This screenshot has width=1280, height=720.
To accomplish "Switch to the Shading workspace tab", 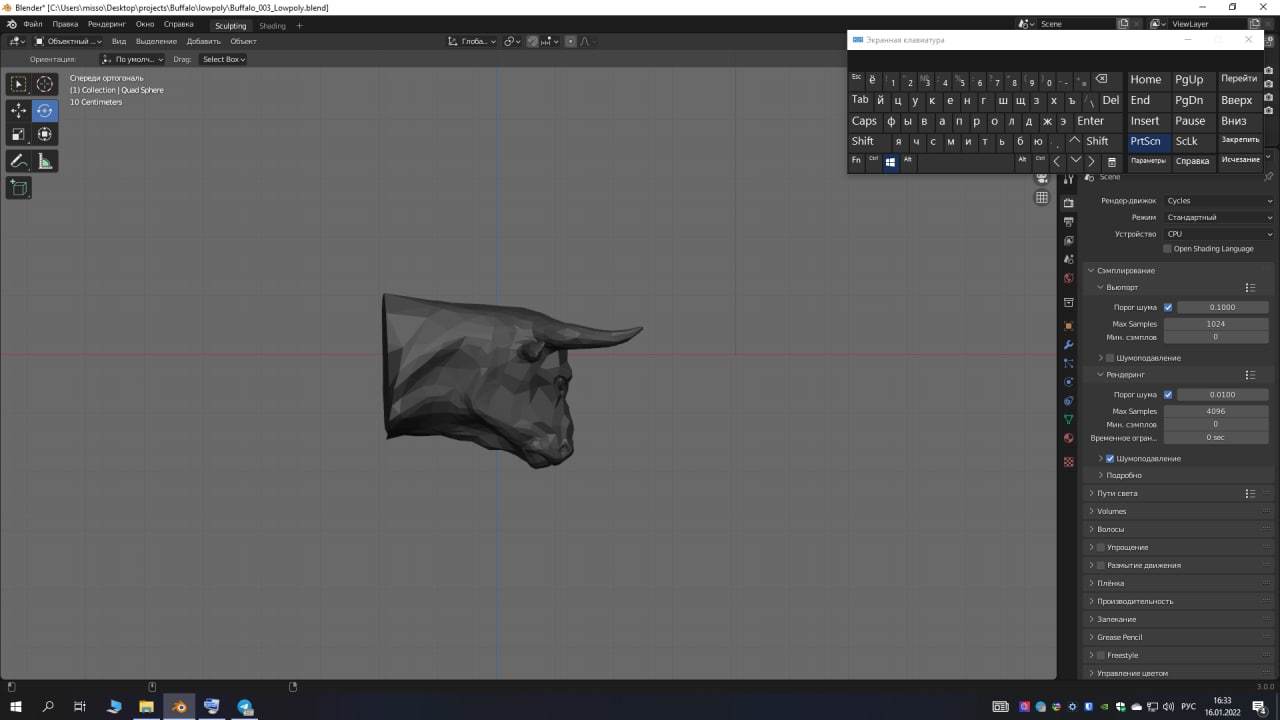I will tap(272, 25).
